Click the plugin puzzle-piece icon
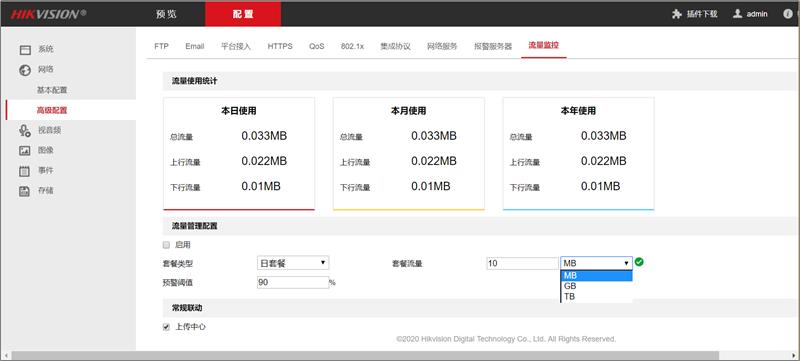The height and width of the screenshot is (361, 800). pyautogui.click(x=677, y=14)
